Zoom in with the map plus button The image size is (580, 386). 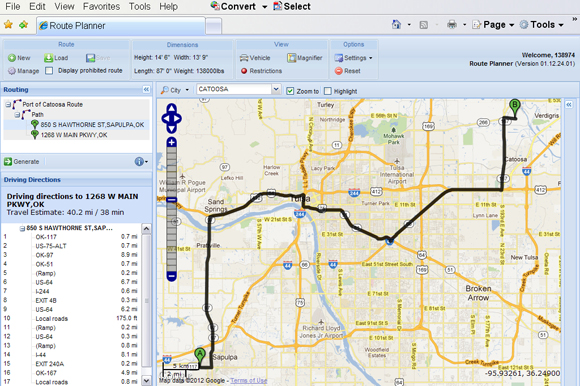(171, 142)
